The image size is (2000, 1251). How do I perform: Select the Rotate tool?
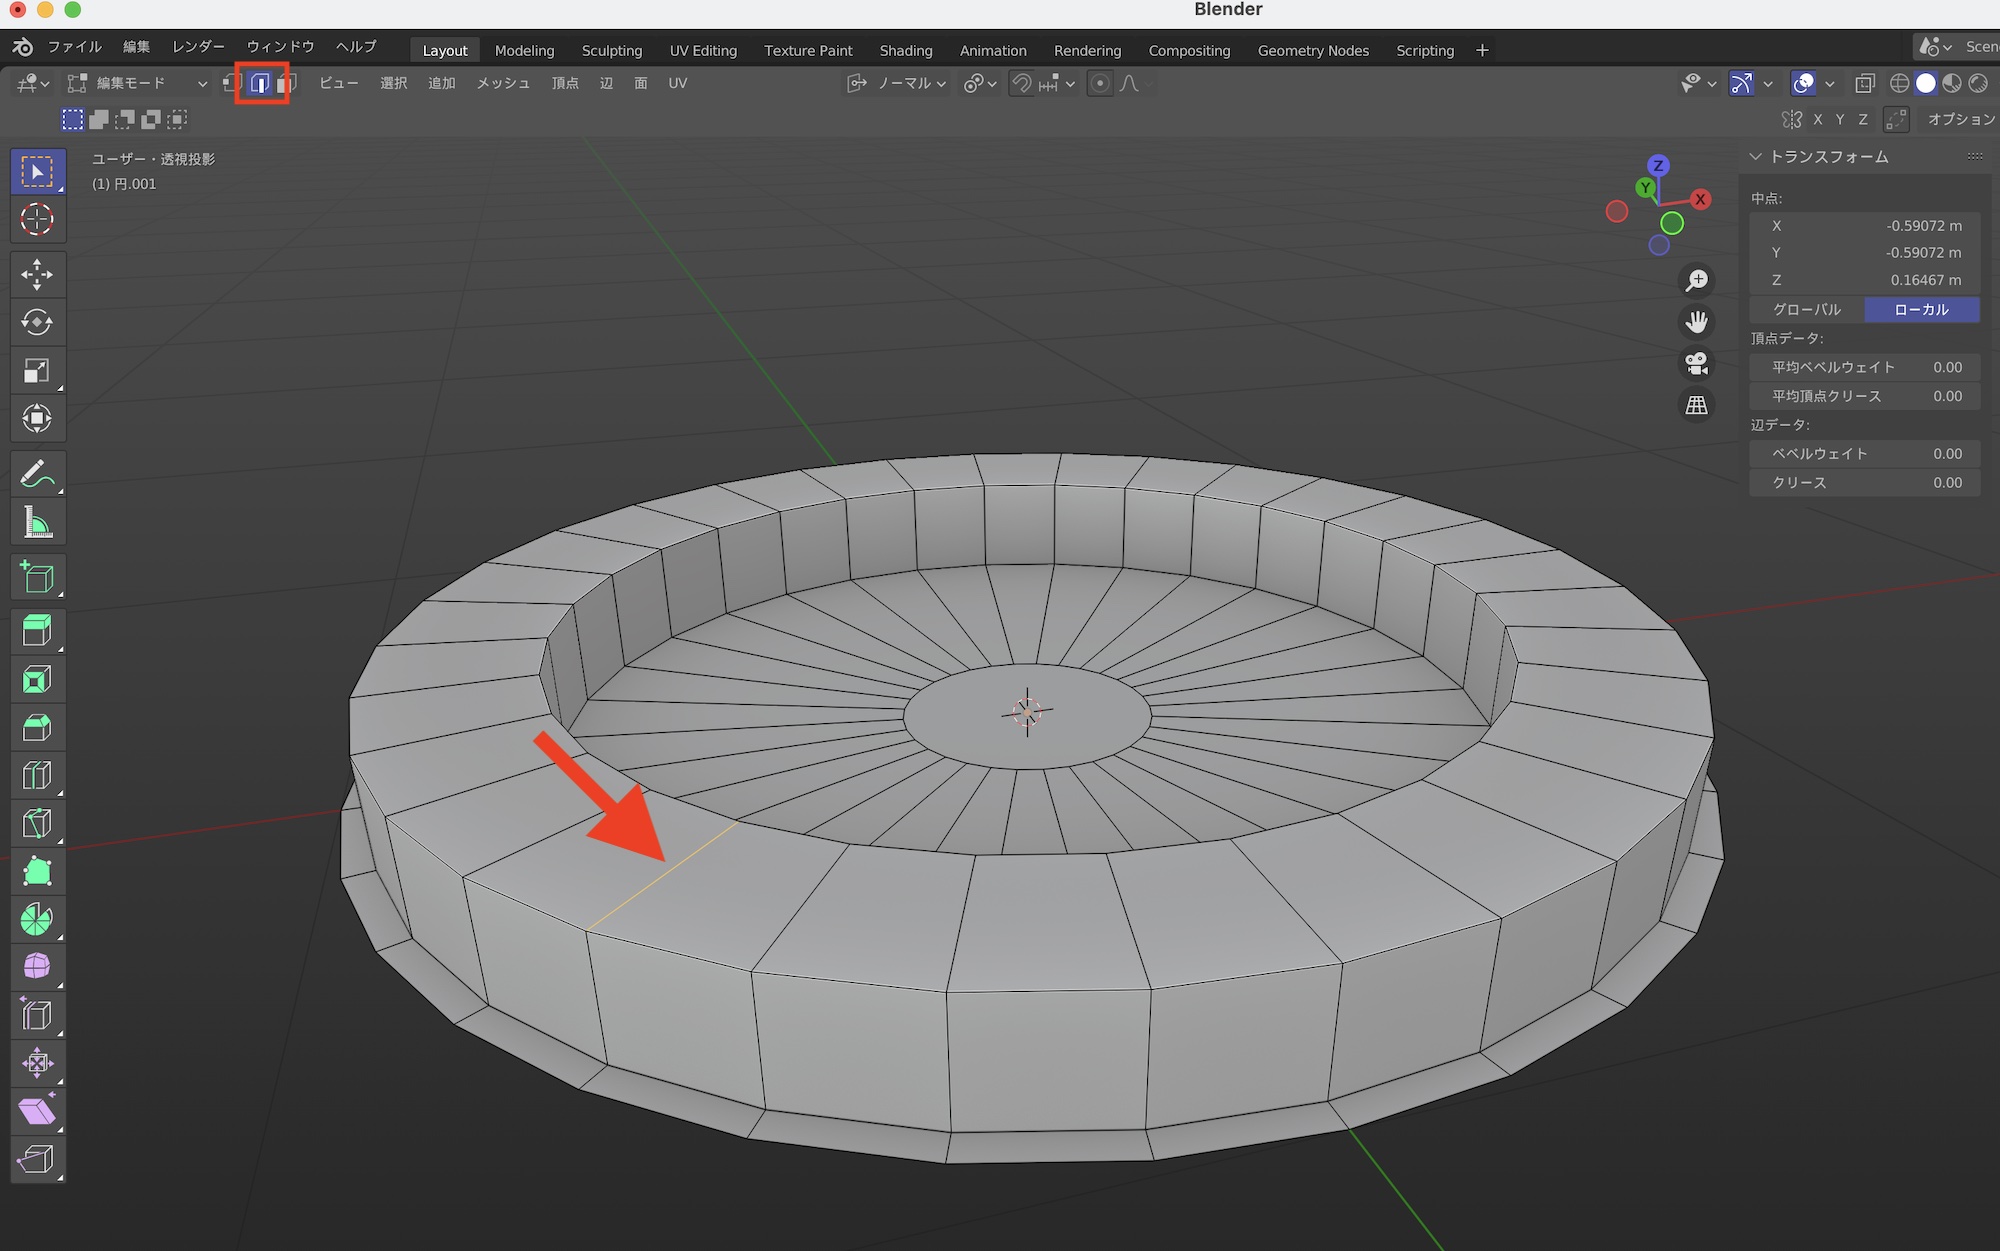tap(37, 322)
